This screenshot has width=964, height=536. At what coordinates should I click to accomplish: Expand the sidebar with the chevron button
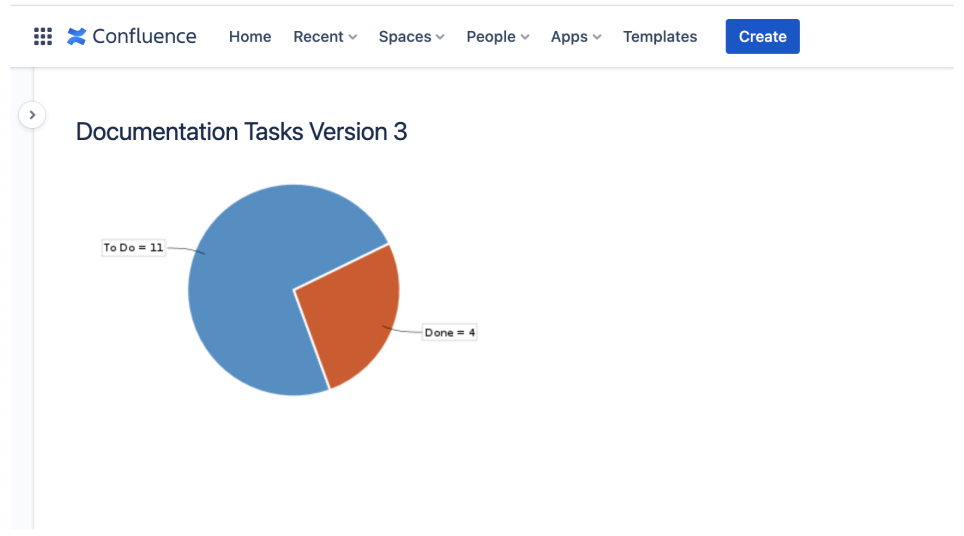coord(32,115)
